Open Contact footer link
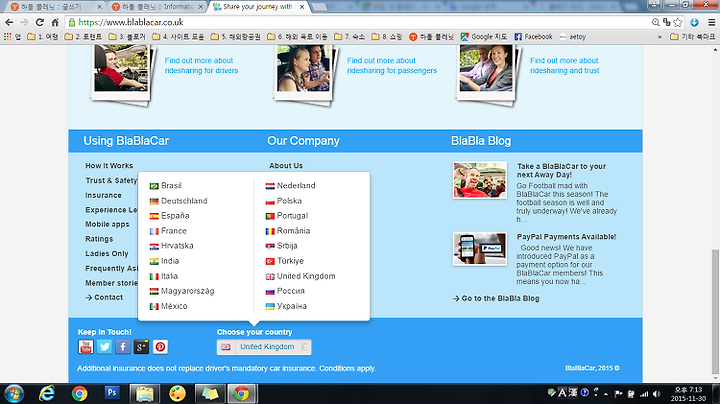Screen dimensions: 720x404 [104, 297]
